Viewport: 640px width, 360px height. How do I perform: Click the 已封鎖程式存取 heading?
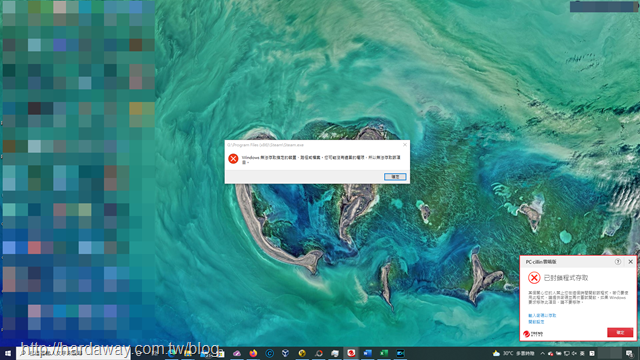[566, 278]
